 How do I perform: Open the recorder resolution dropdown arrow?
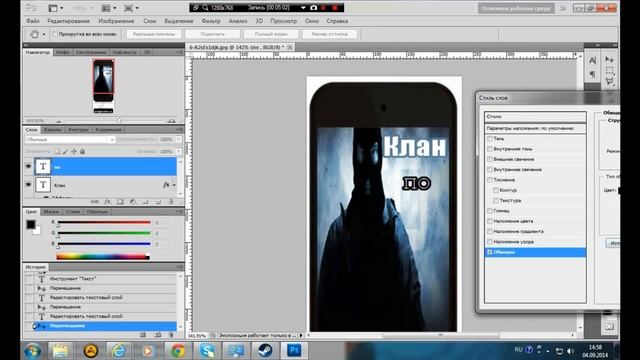click(303, 8)
